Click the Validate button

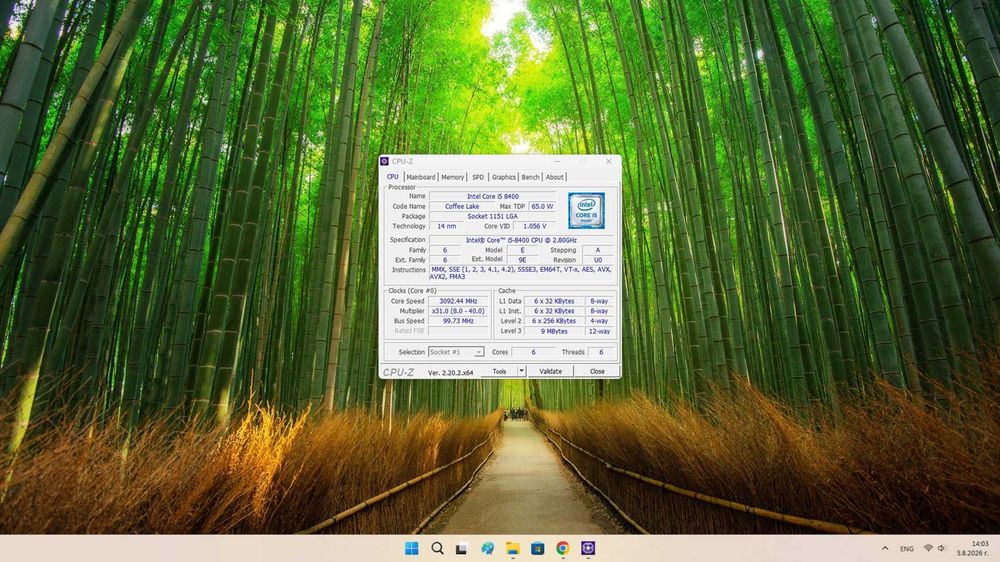tap(550, 371)
